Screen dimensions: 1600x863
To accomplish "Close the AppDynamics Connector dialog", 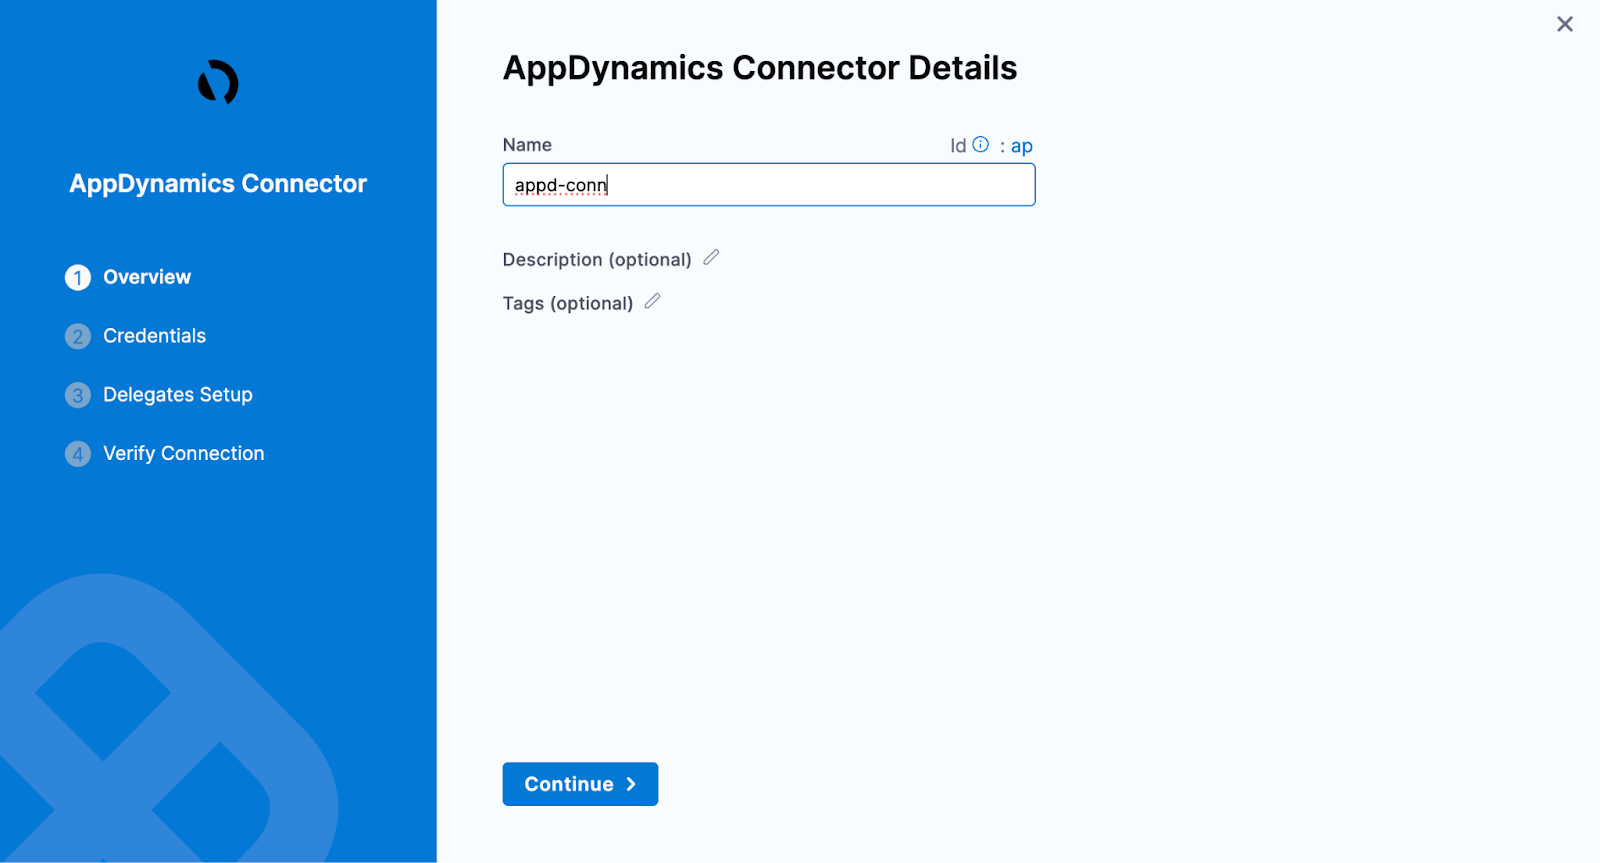I will pyautogui.click(x=1564, y=24).
